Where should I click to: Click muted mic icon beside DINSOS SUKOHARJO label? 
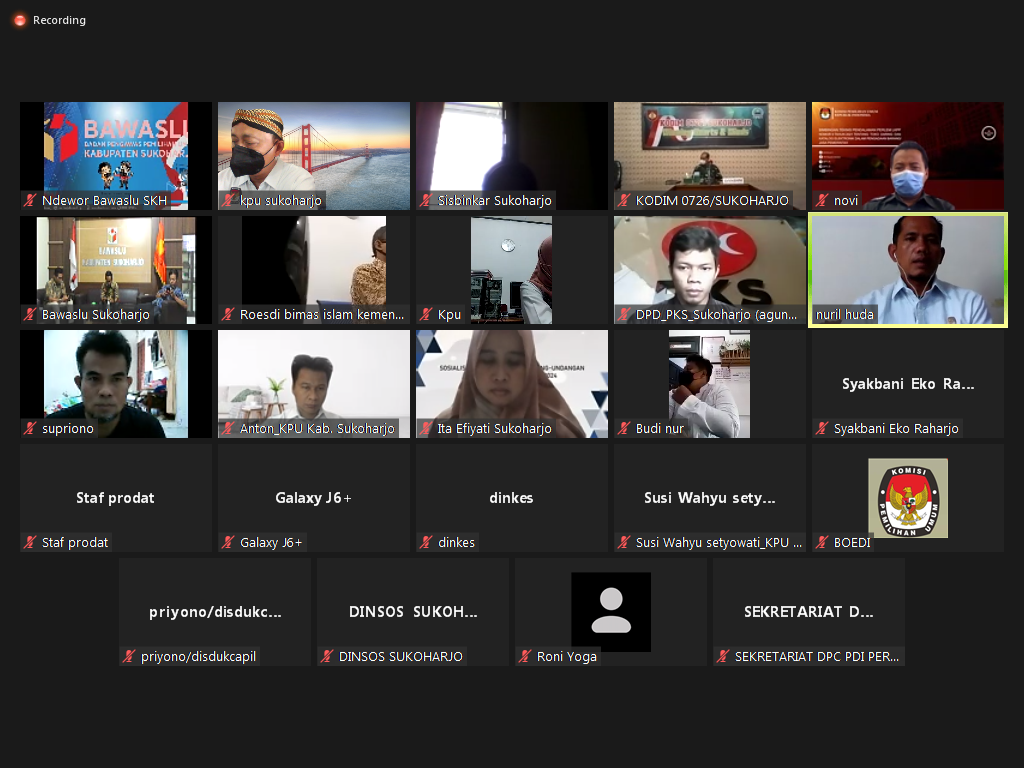328,657
